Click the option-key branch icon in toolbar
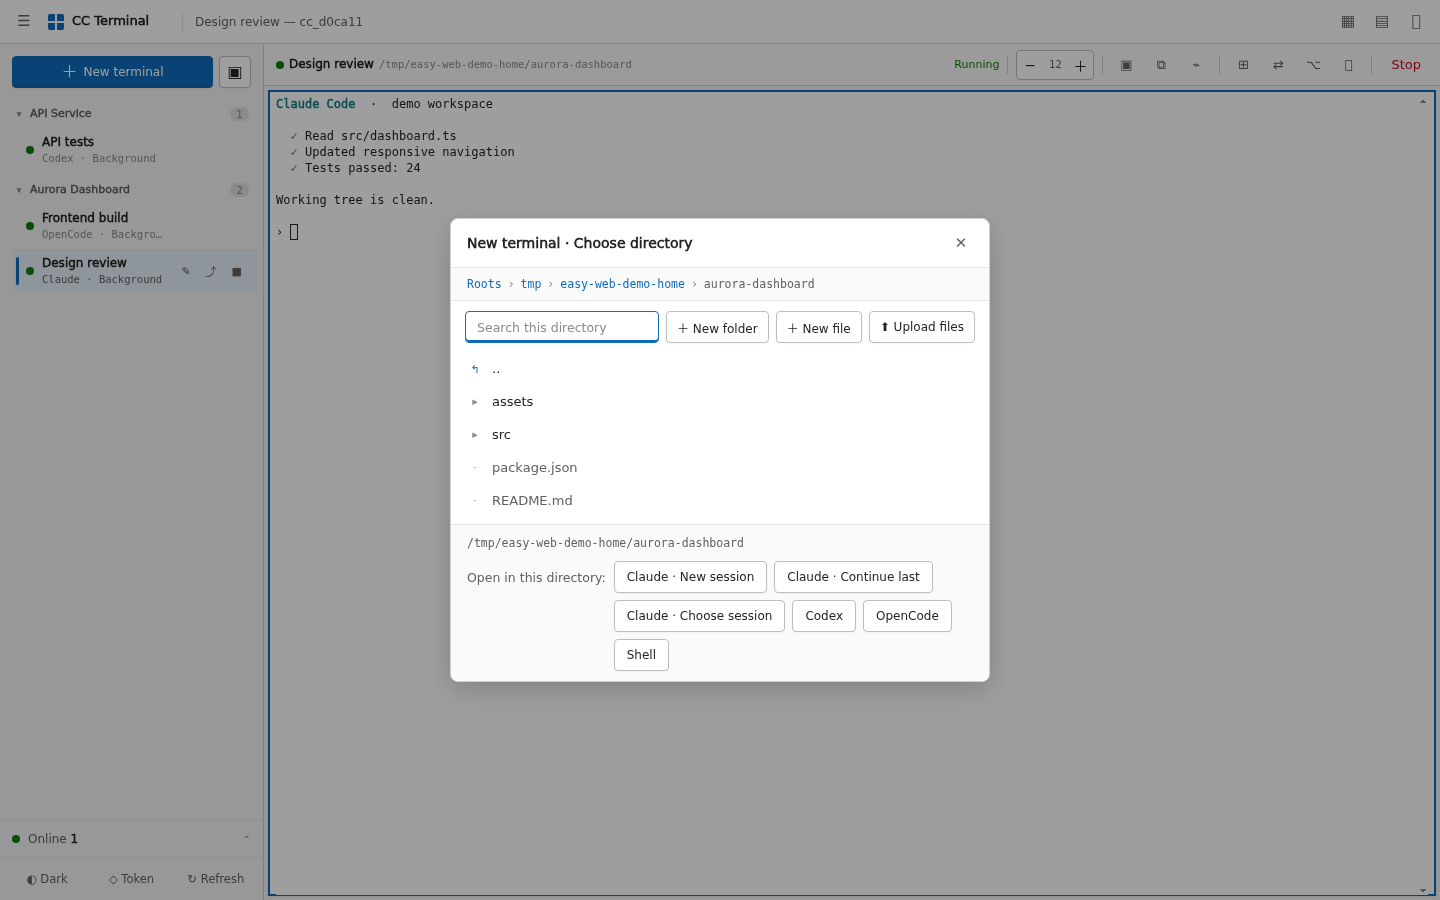This screenshot has height=900, width=1440. [1313, 65]
